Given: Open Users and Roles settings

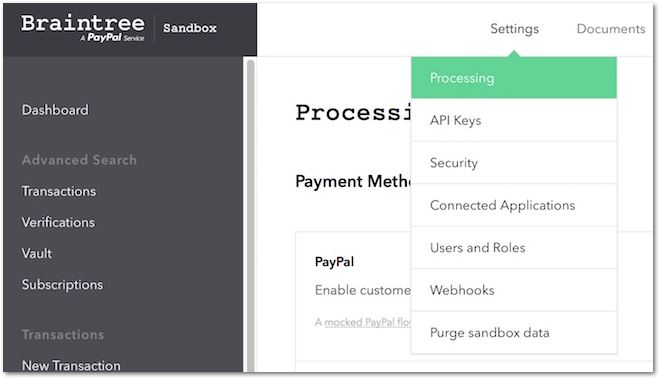Looking at the screenshot, I should 514,248.
